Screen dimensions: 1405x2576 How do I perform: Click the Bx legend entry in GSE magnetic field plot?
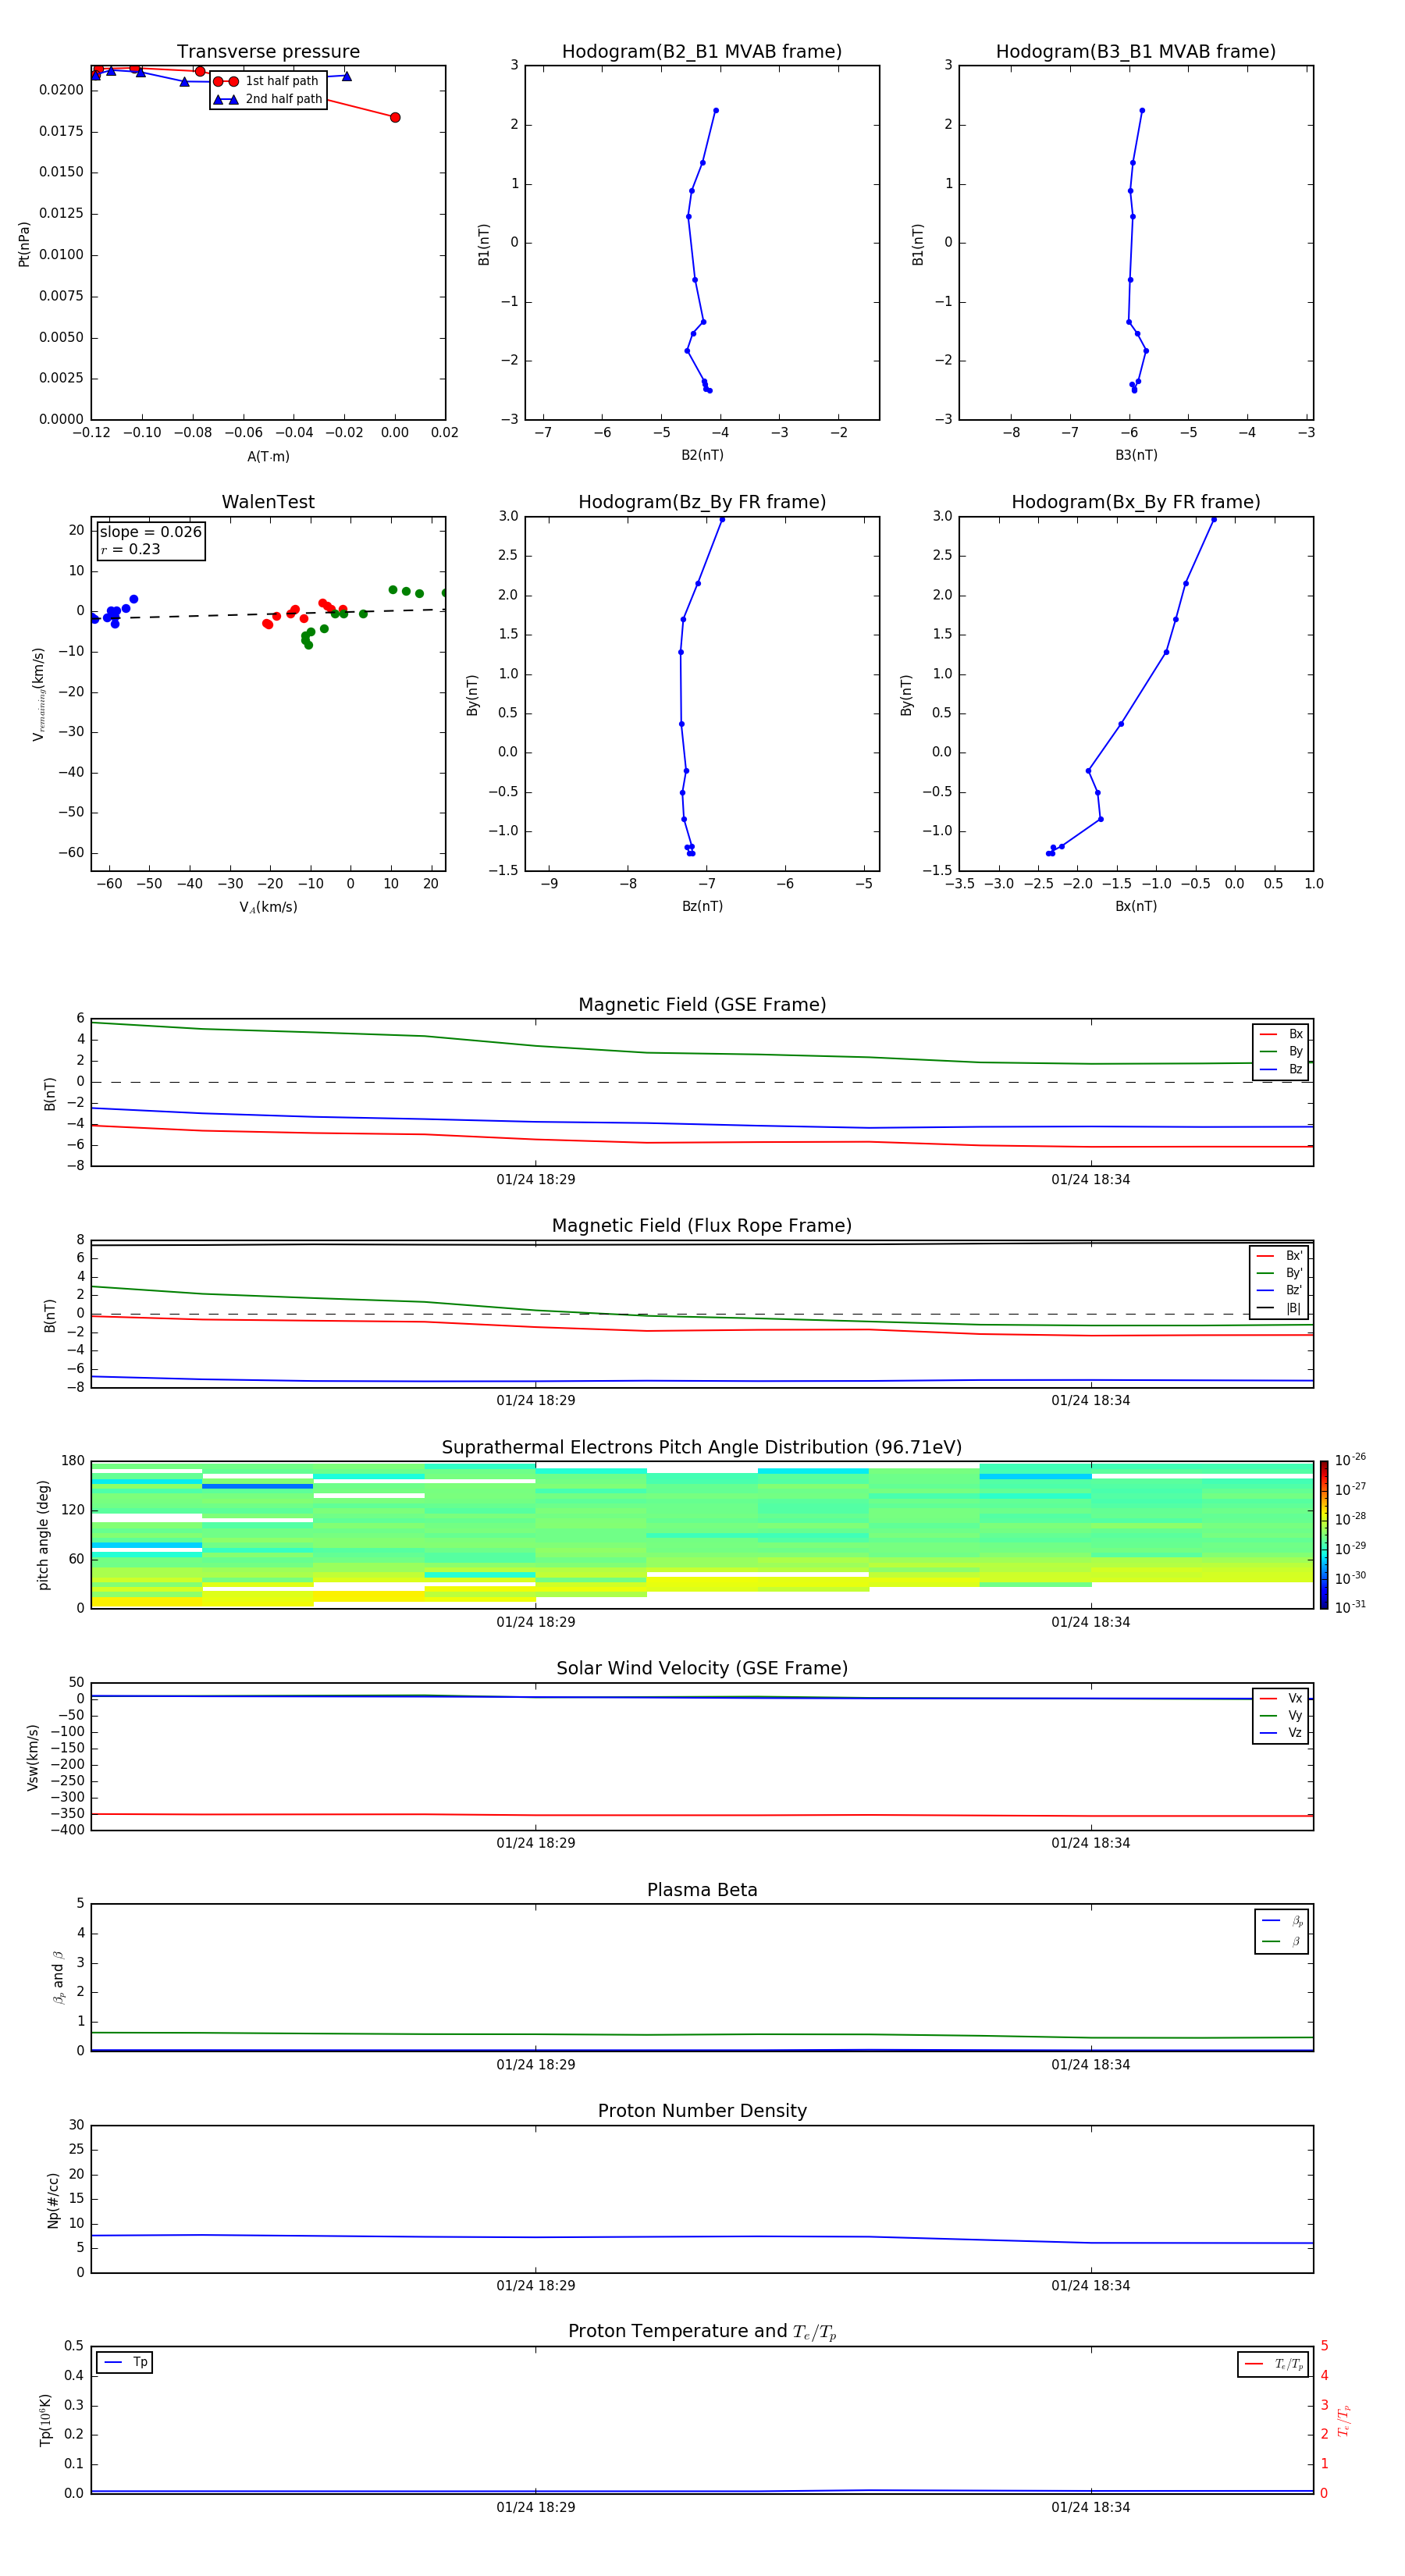click(x=1281, y=1034)
